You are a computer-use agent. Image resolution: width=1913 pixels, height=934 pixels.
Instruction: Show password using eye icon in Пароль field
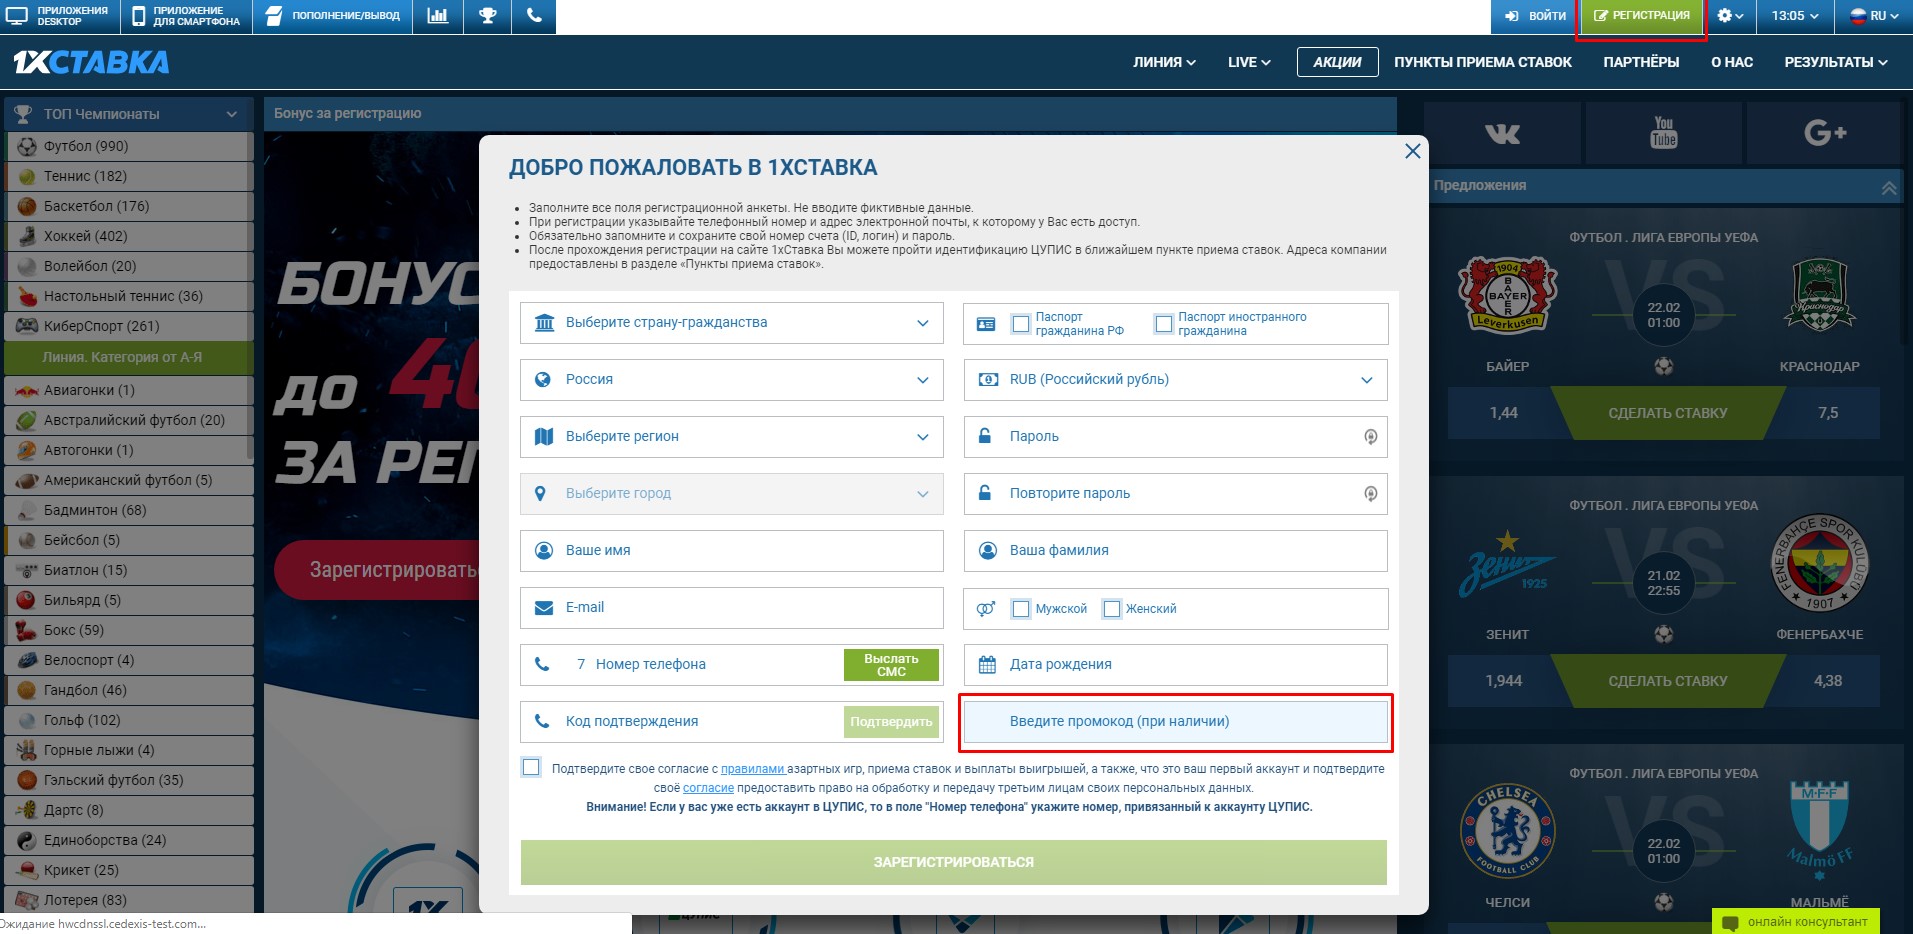[1370, 437]
